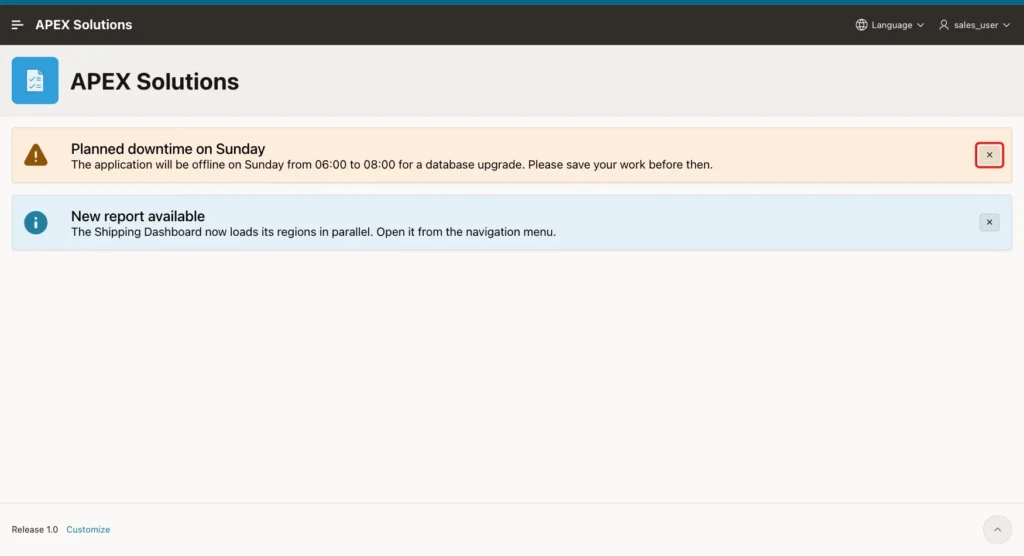Click the APEX Solutions header title
Image resolution: width=1024 pixels, height=556 pixels.
(x=84, y=25)
